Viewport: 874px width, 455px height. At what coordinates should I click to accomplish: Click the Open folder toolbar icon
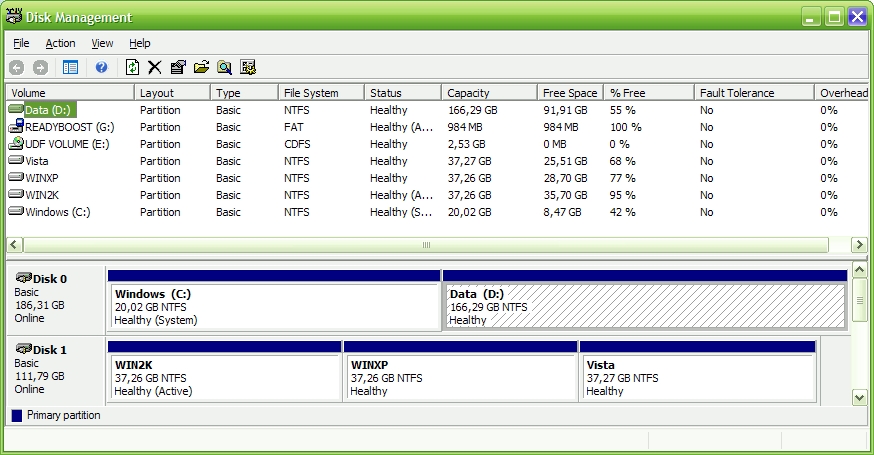click(201, 67)
